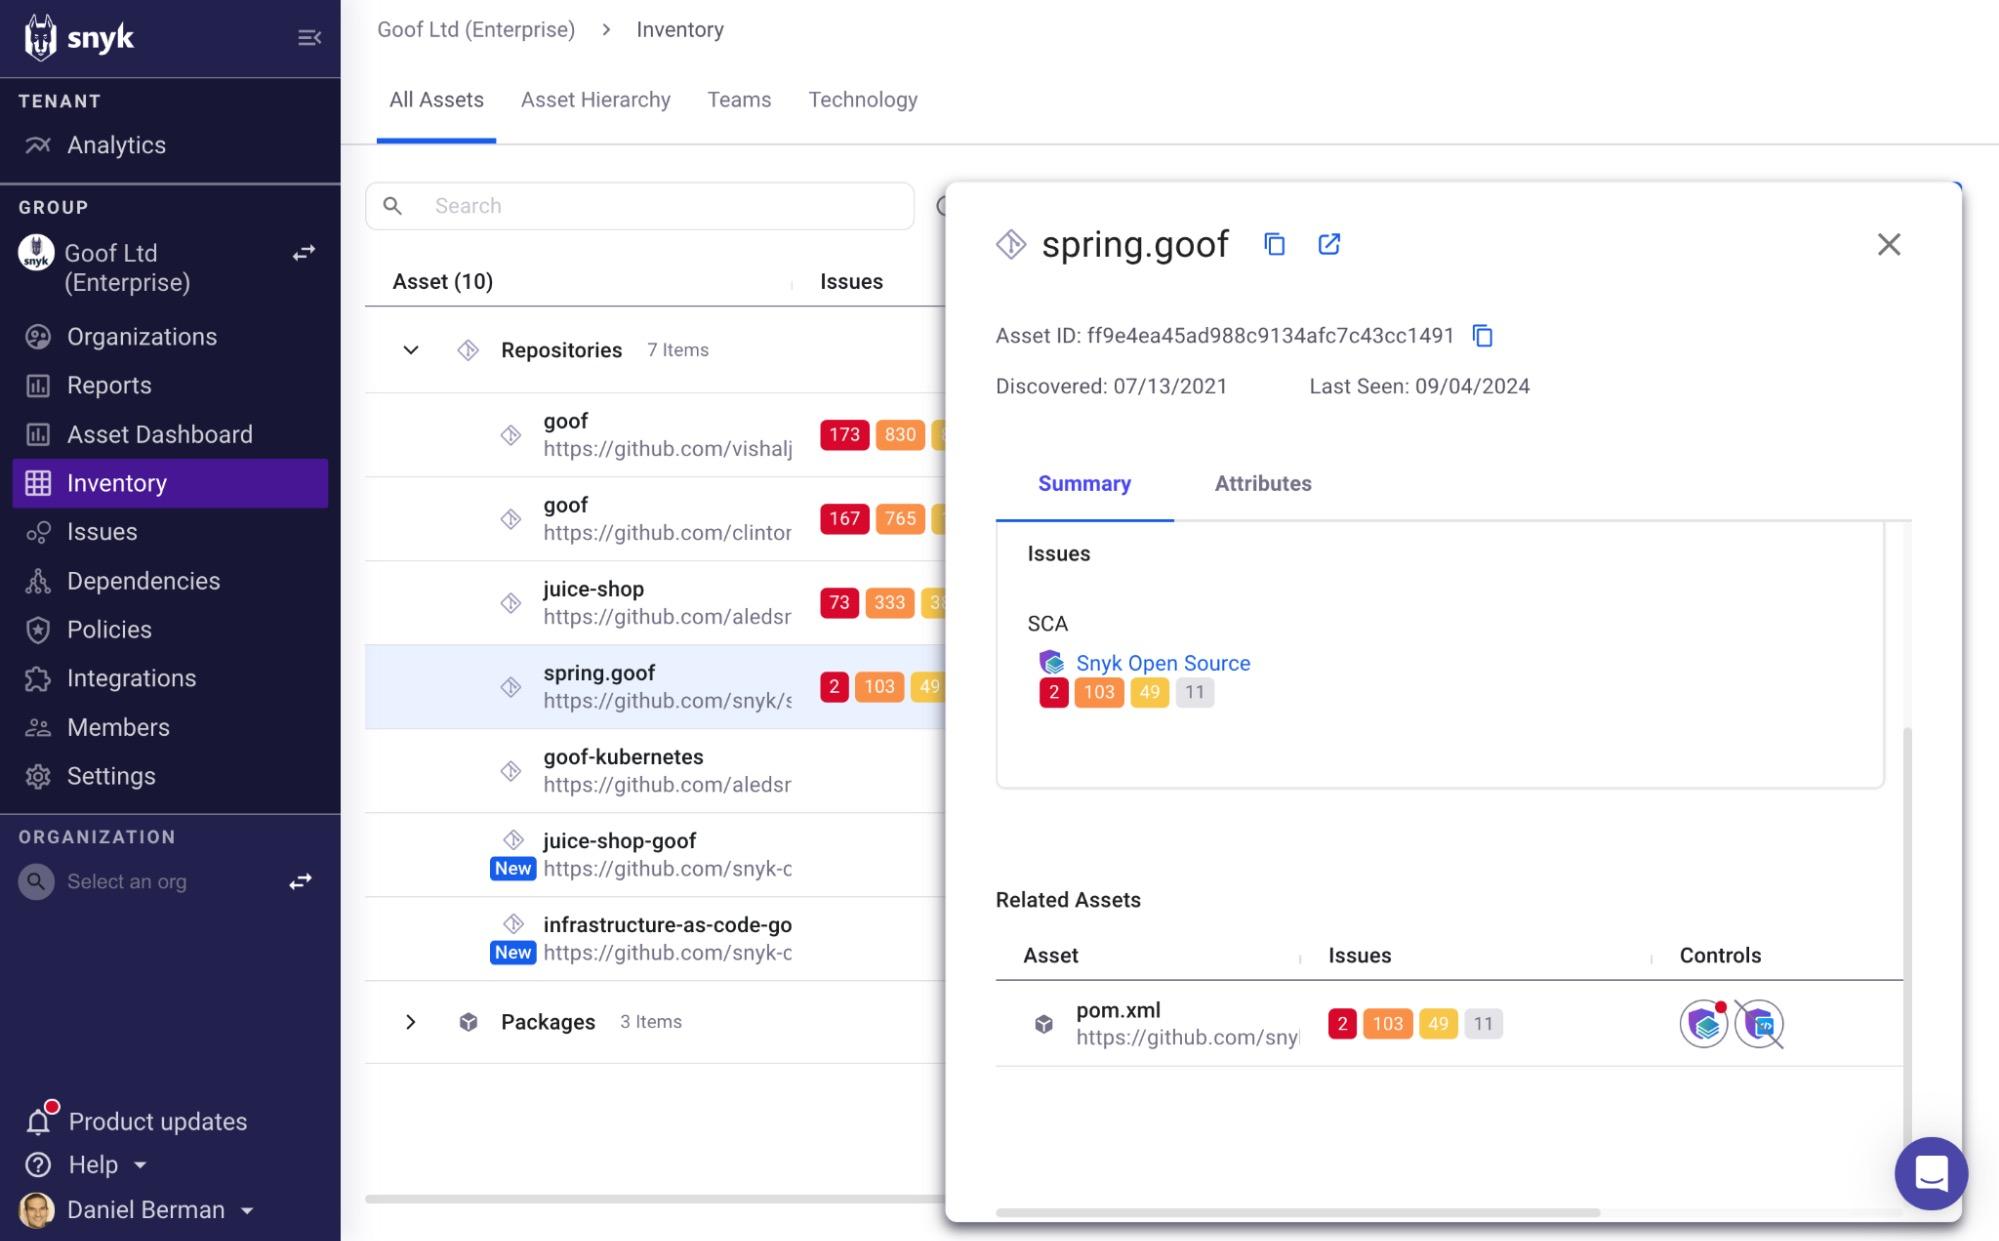Click the Asset (10) column header
The image size is (1999, 1241).
(443, 282)
